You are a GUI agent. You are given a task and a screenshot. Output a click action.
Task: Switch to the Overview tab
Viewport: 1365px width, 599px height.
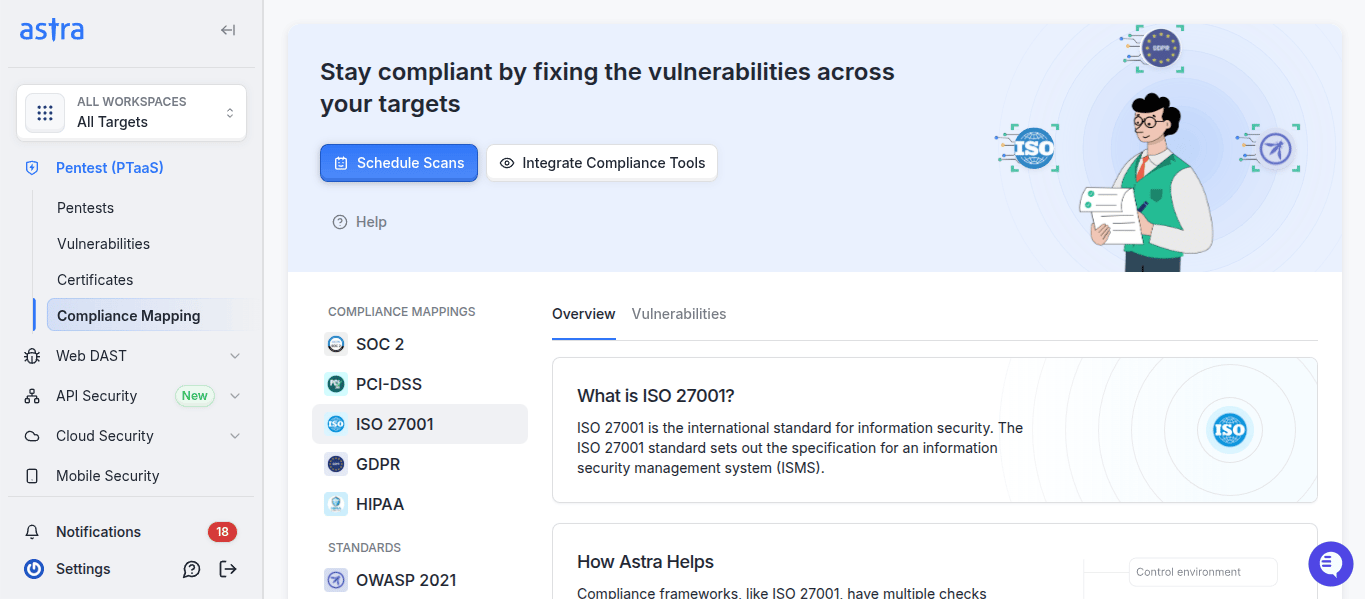(584, 314)
